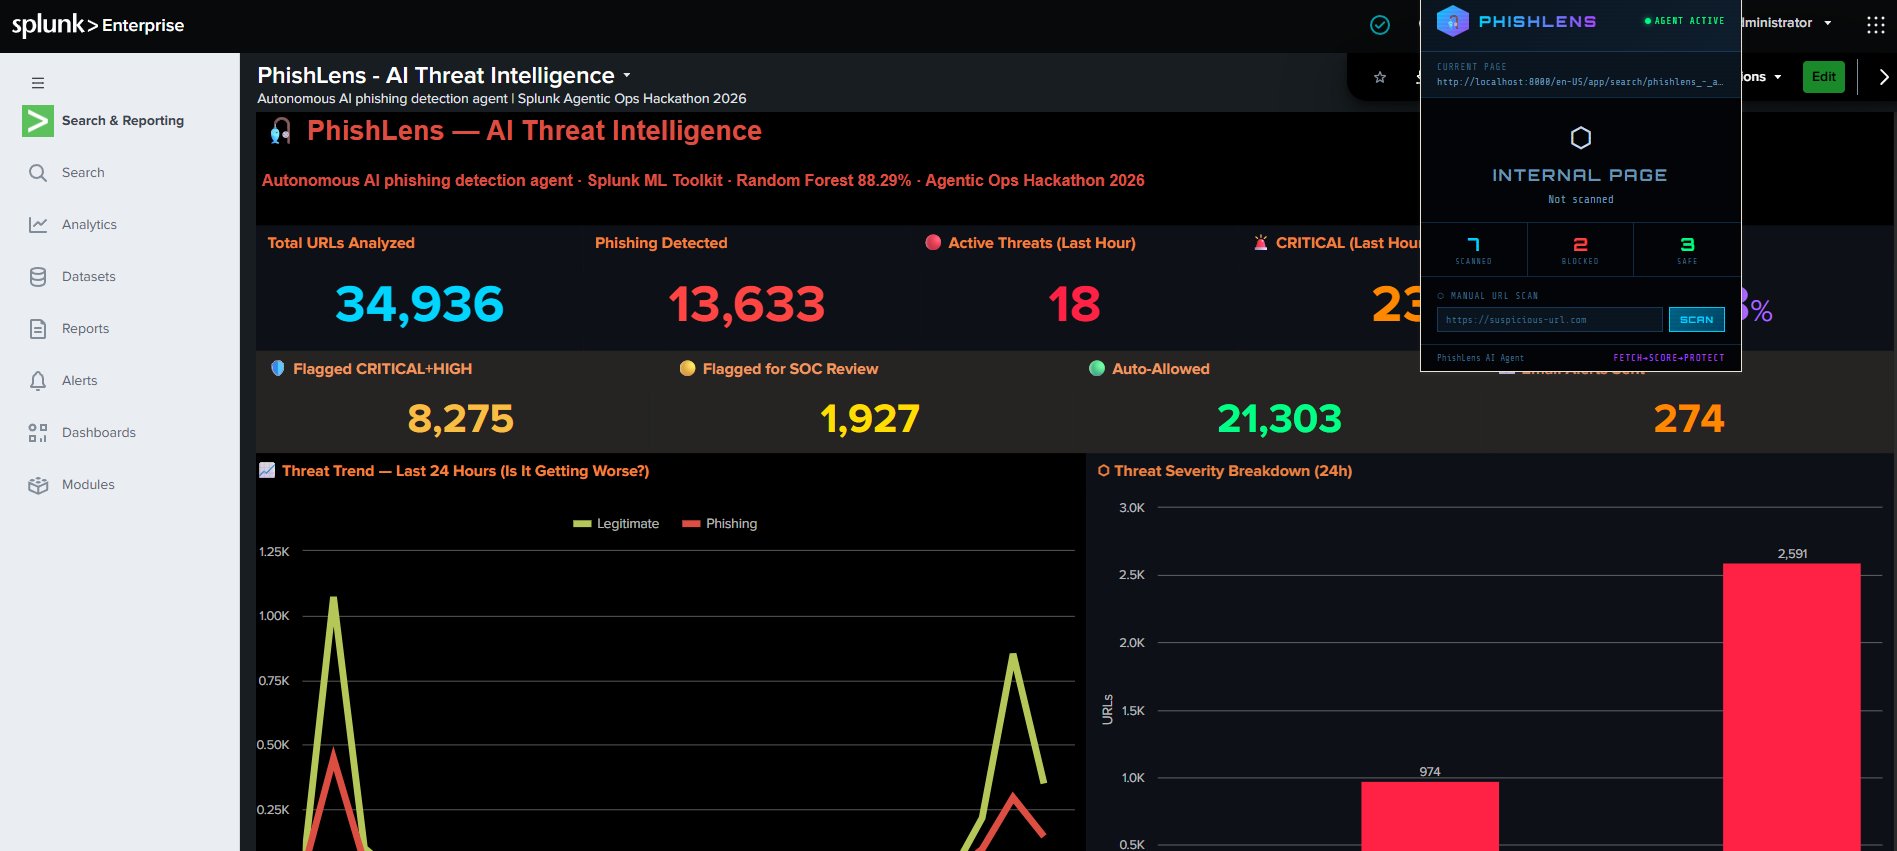Open Search via magnifier icon
This screenshot has height=851, width=1897.
(x=38, y=173)
